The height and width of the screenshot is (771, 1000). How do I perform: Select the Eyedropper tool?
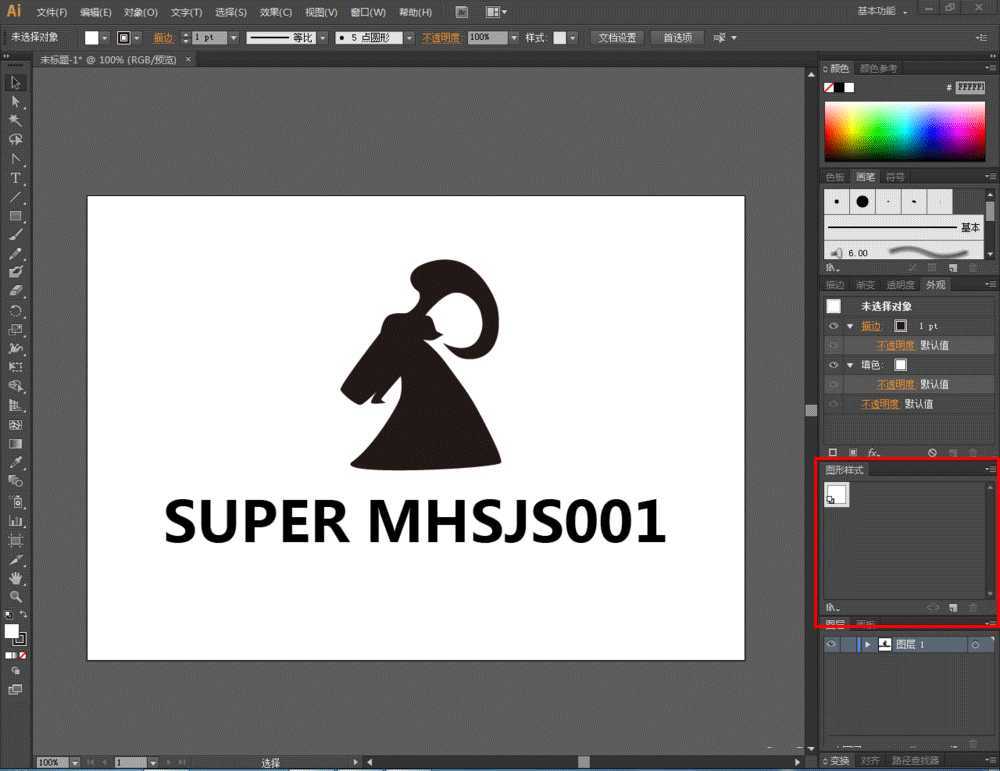point(15,463)
